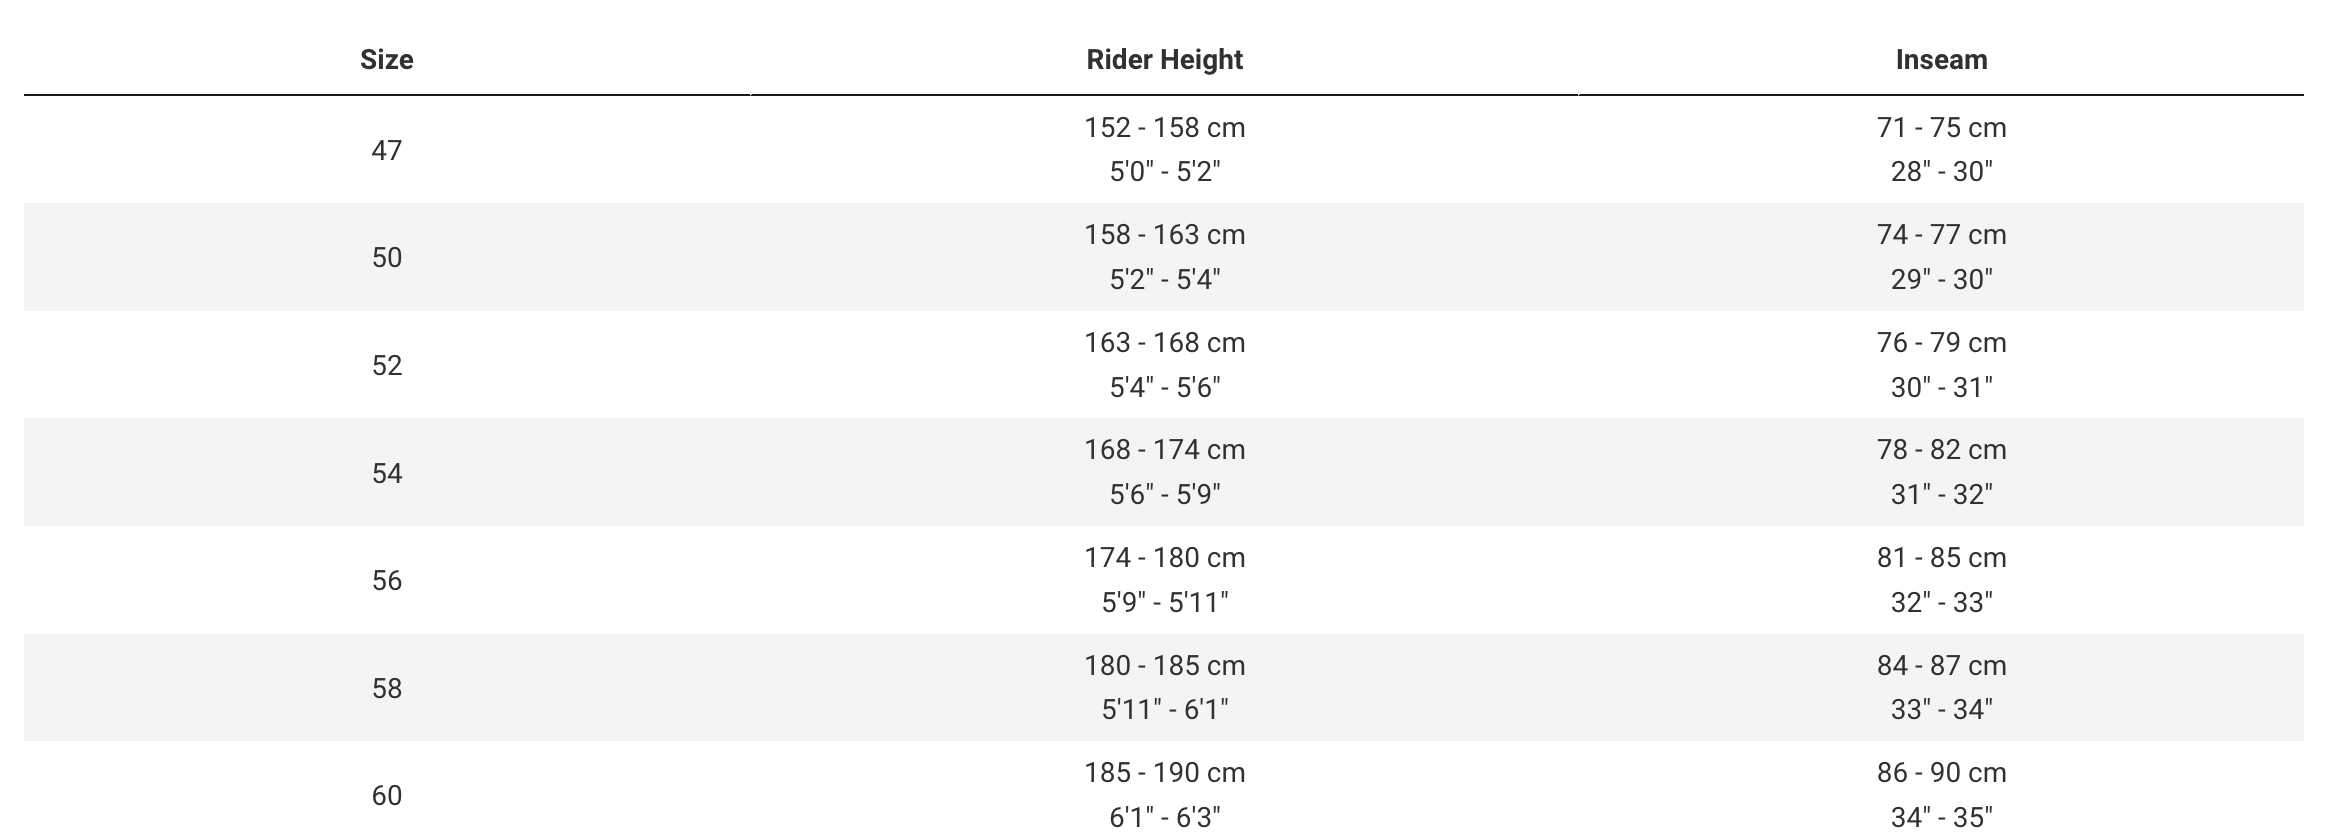The height and width of the screenshot is (838, 2330).
Task: Select the size 58 cell
Action: 386,689
